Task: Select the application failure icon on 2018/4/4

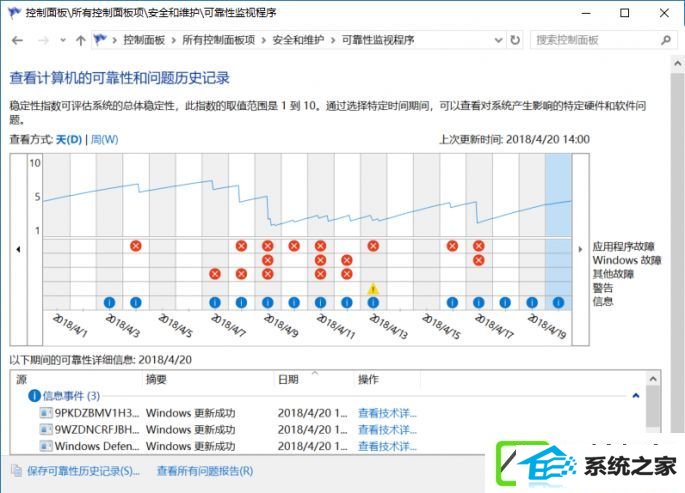Action: (x=136, y=246)
